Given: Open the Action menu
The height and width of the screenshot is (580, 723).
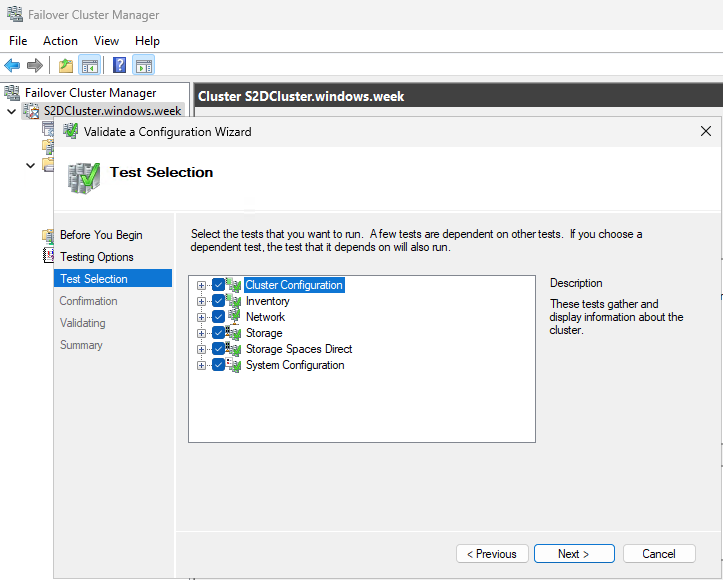Looking at the screenshot, I should pos(60,41).
